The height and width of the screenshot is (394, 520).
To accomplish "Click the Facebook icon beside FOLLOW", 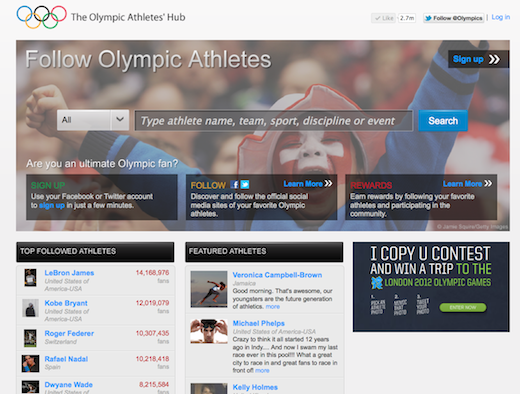I will click(235, 185).
